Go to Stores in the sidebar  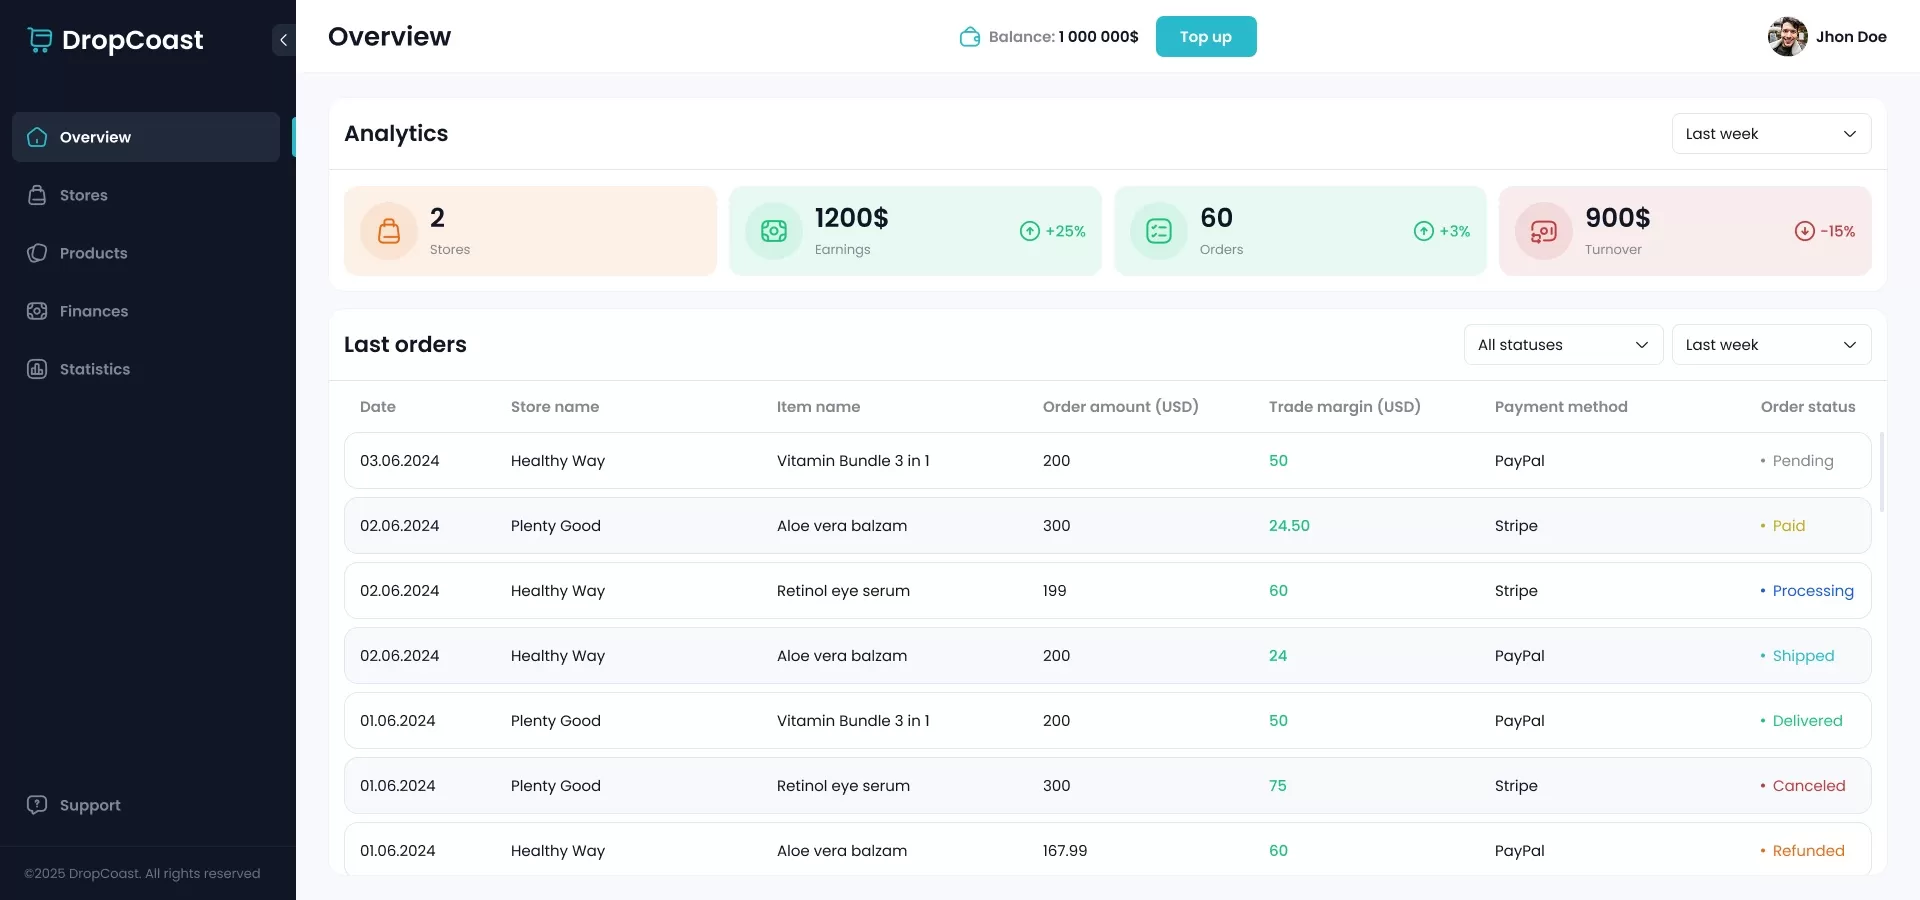(84, 195)
